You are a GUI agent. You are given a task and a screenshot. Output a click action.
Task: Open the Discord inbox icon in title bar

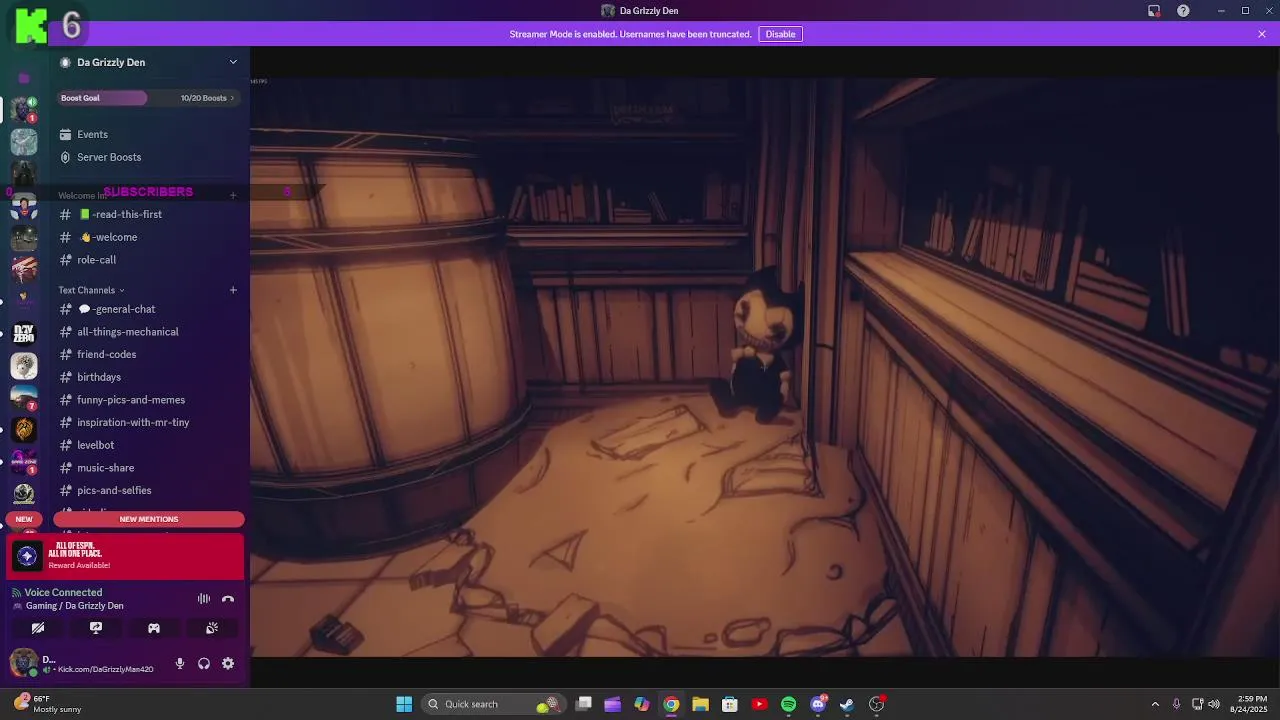pyautogui.click(x=1154, y=11)
